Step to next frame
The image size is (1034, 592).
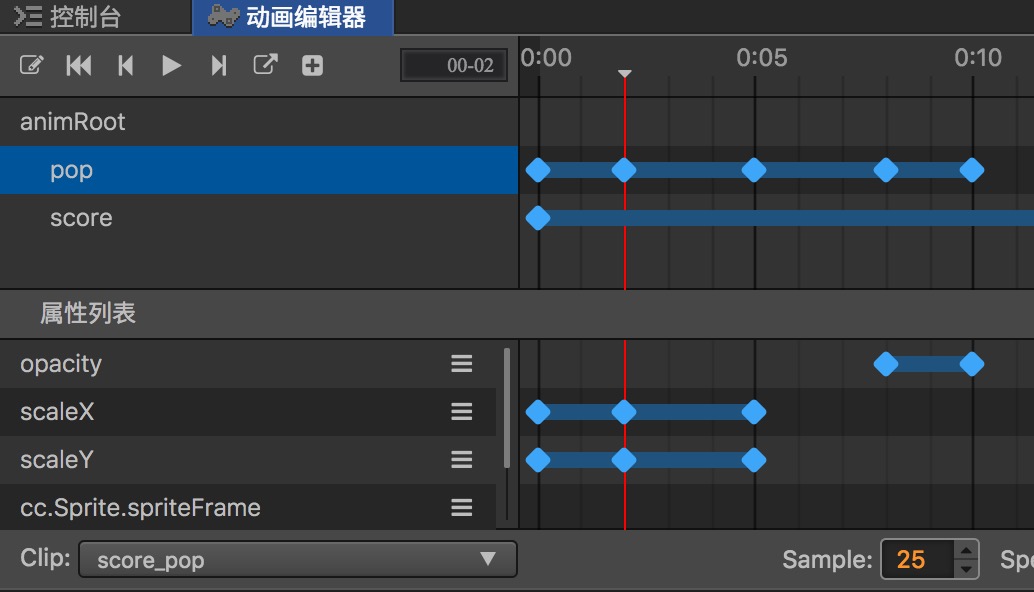click(x=219, y=65)
